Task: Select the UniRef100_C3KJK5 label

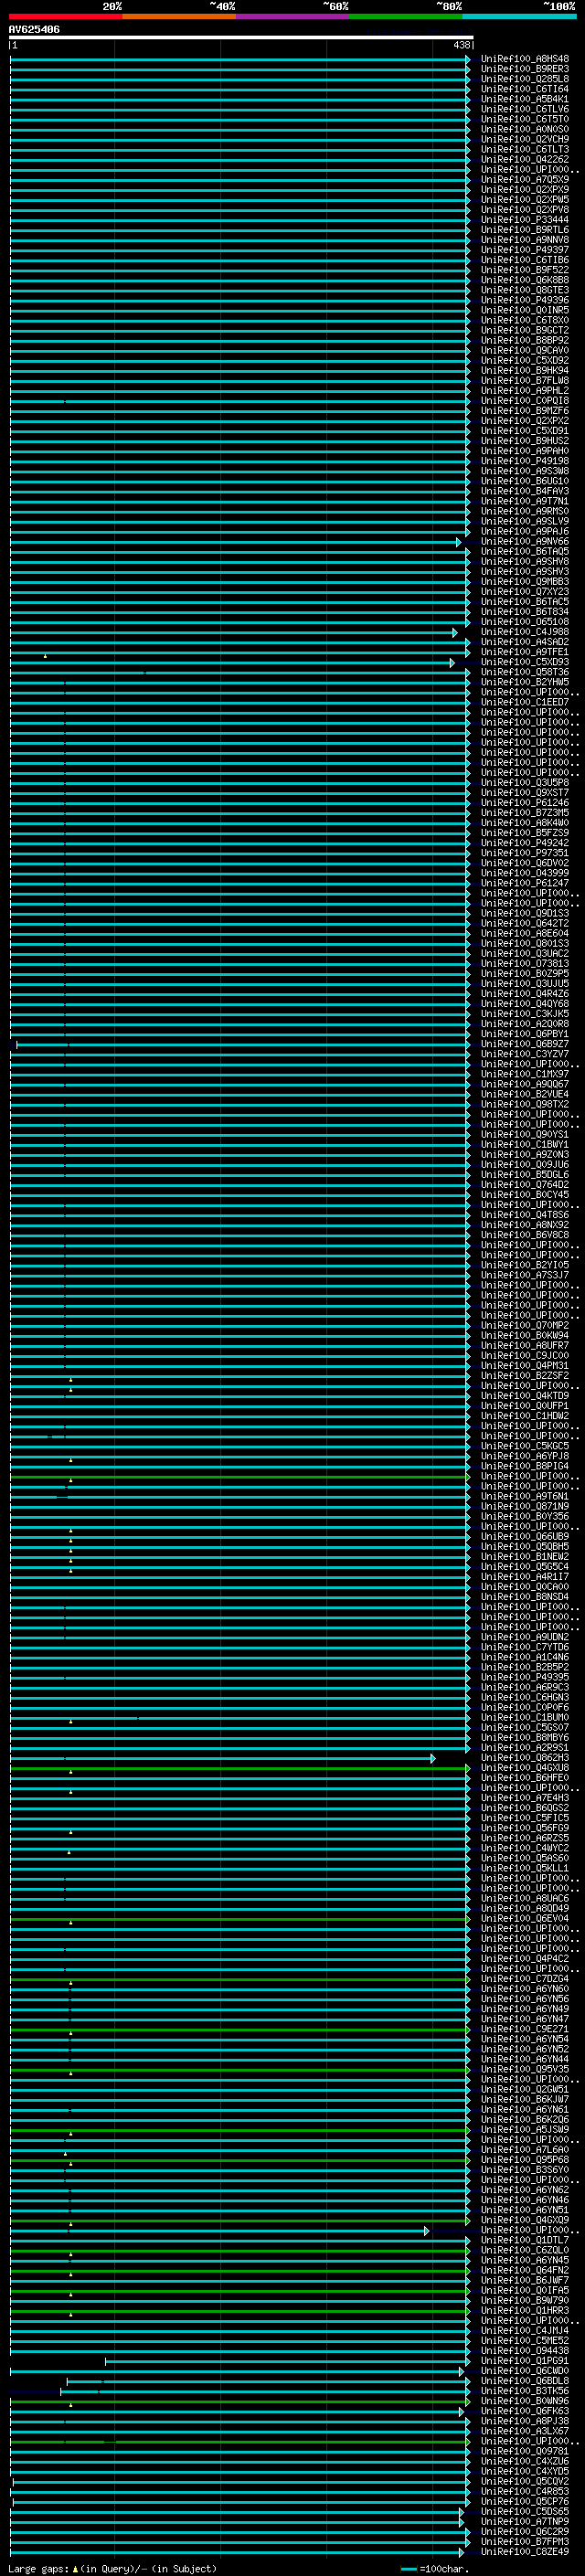Action: click(x=525, y=1014)
